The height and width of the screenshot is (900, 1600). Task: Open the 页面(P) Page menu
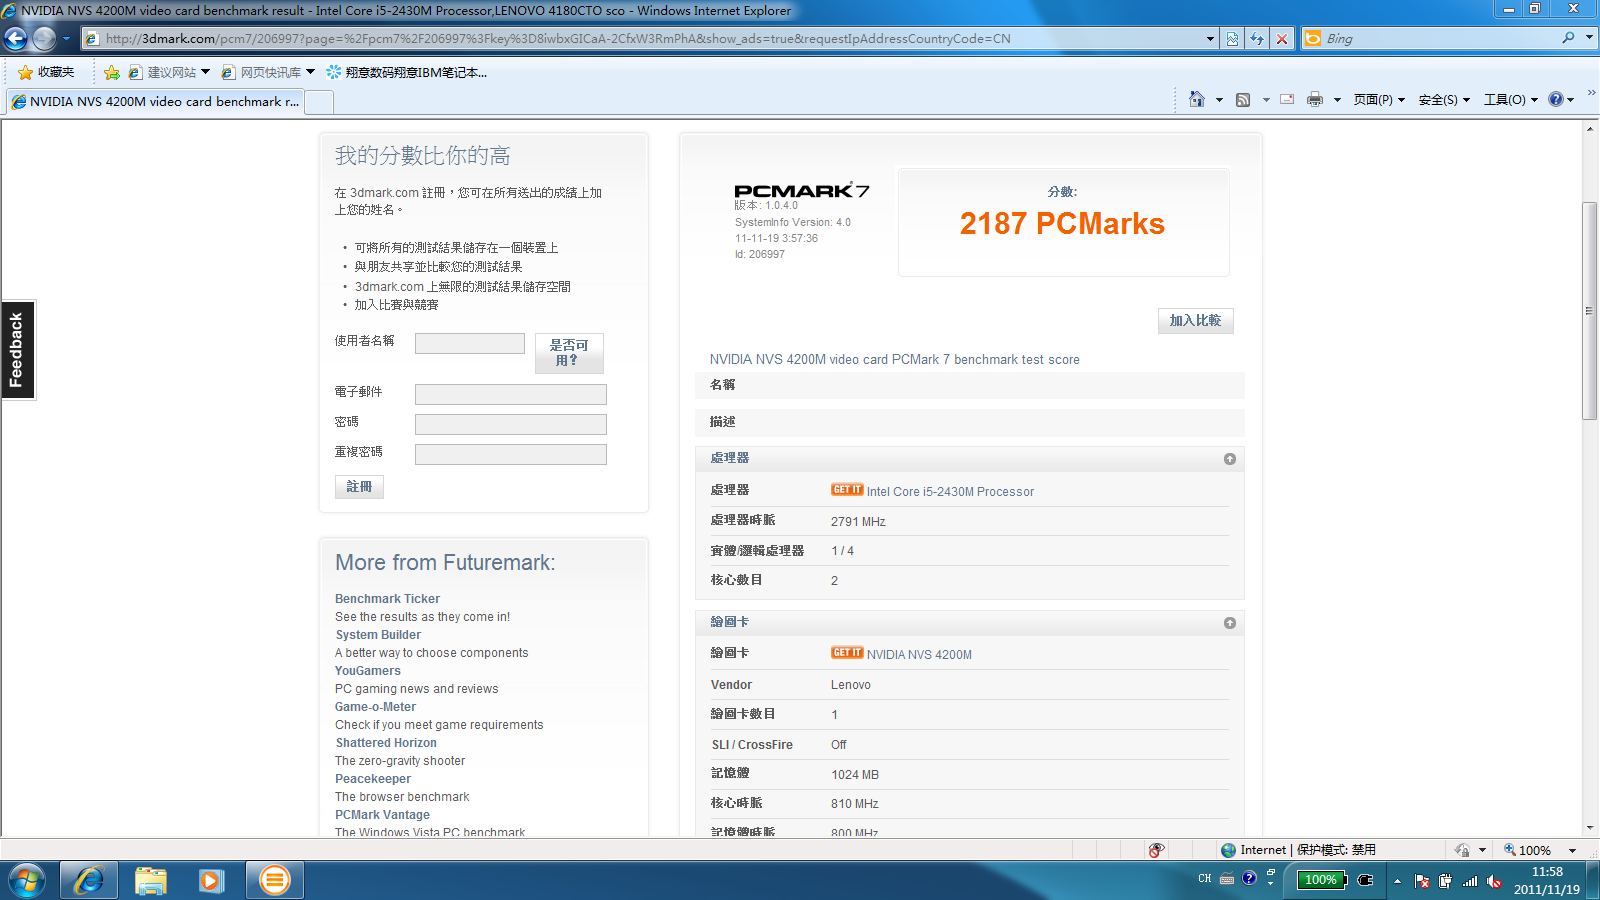tap(1379, 100)
